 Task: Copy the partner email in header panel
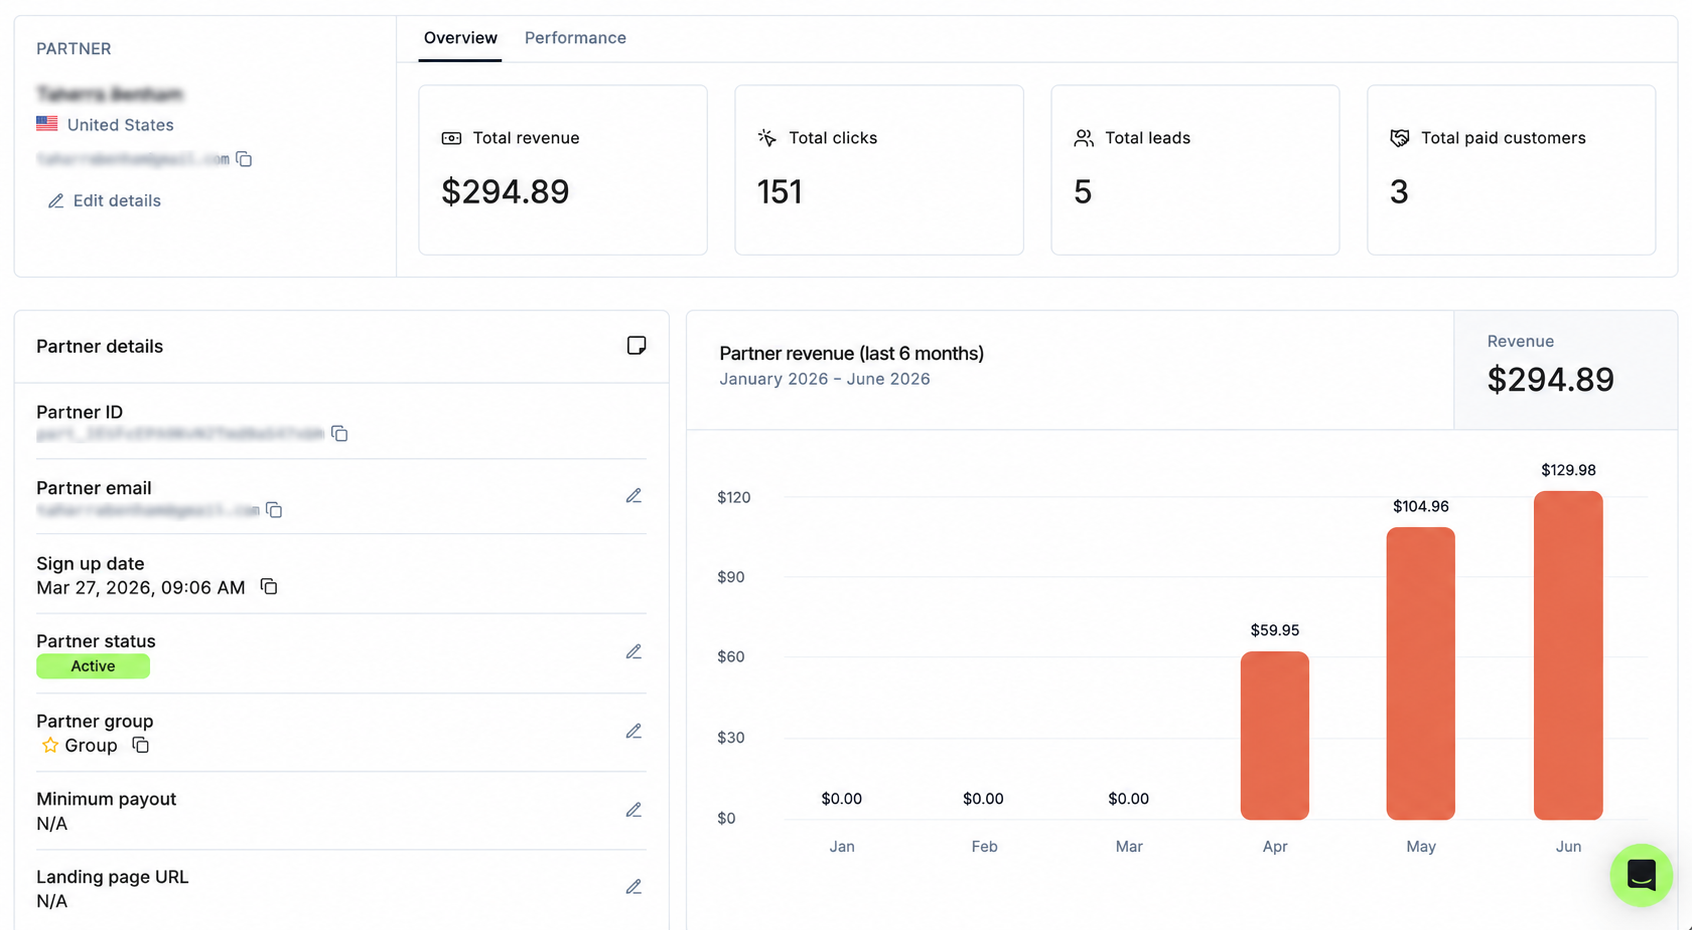click(244, 159)
